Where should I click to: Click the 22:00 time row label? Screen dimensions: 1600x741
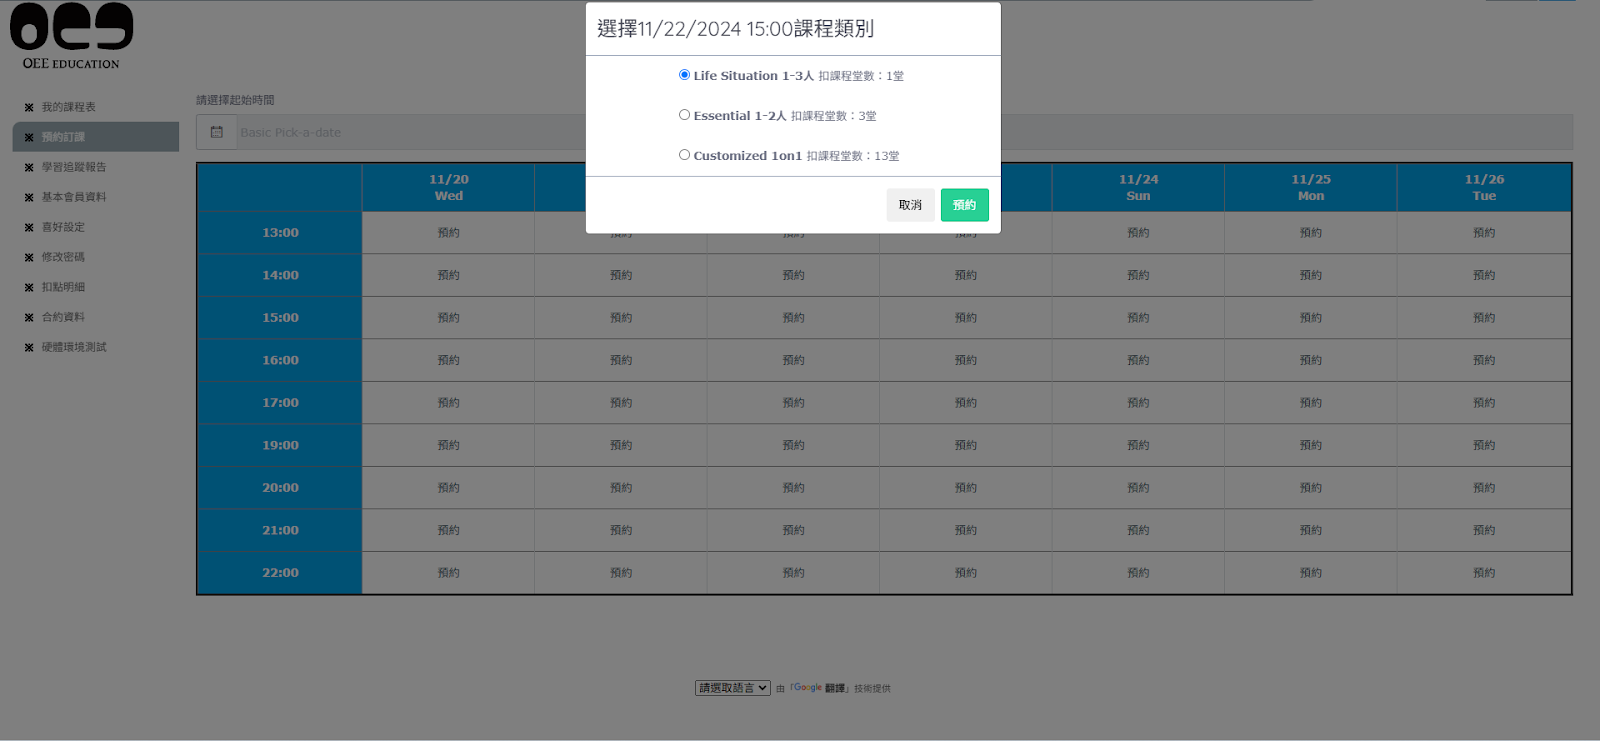point(280,572)
